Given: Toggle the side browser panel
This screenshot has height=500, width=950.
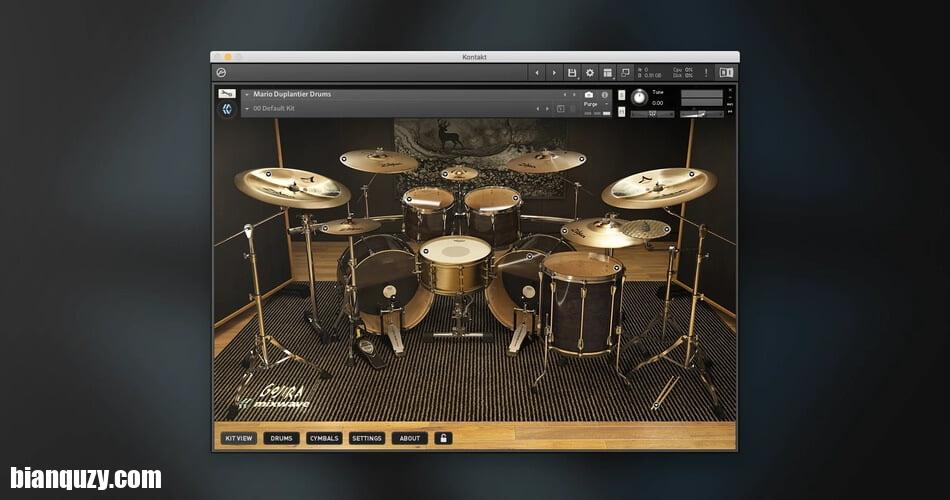Looking at the screenshot, I should point(726,73).
